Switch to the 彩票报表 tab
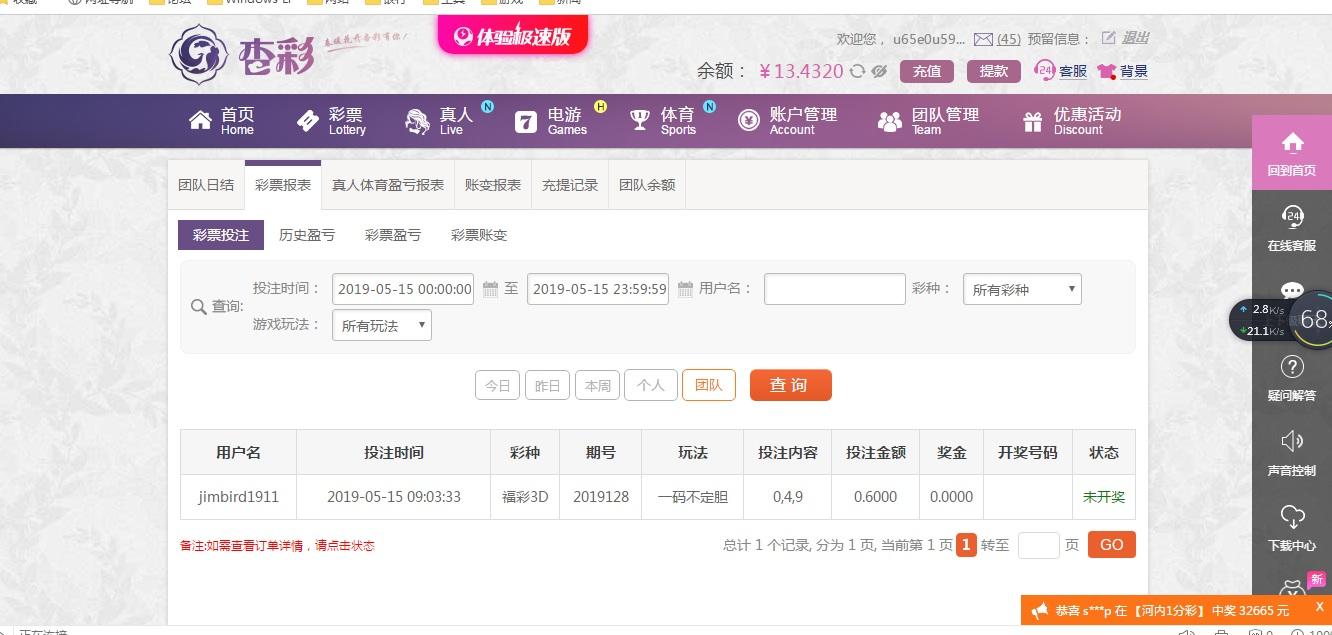1332x635 pixels. pos(283,185)
